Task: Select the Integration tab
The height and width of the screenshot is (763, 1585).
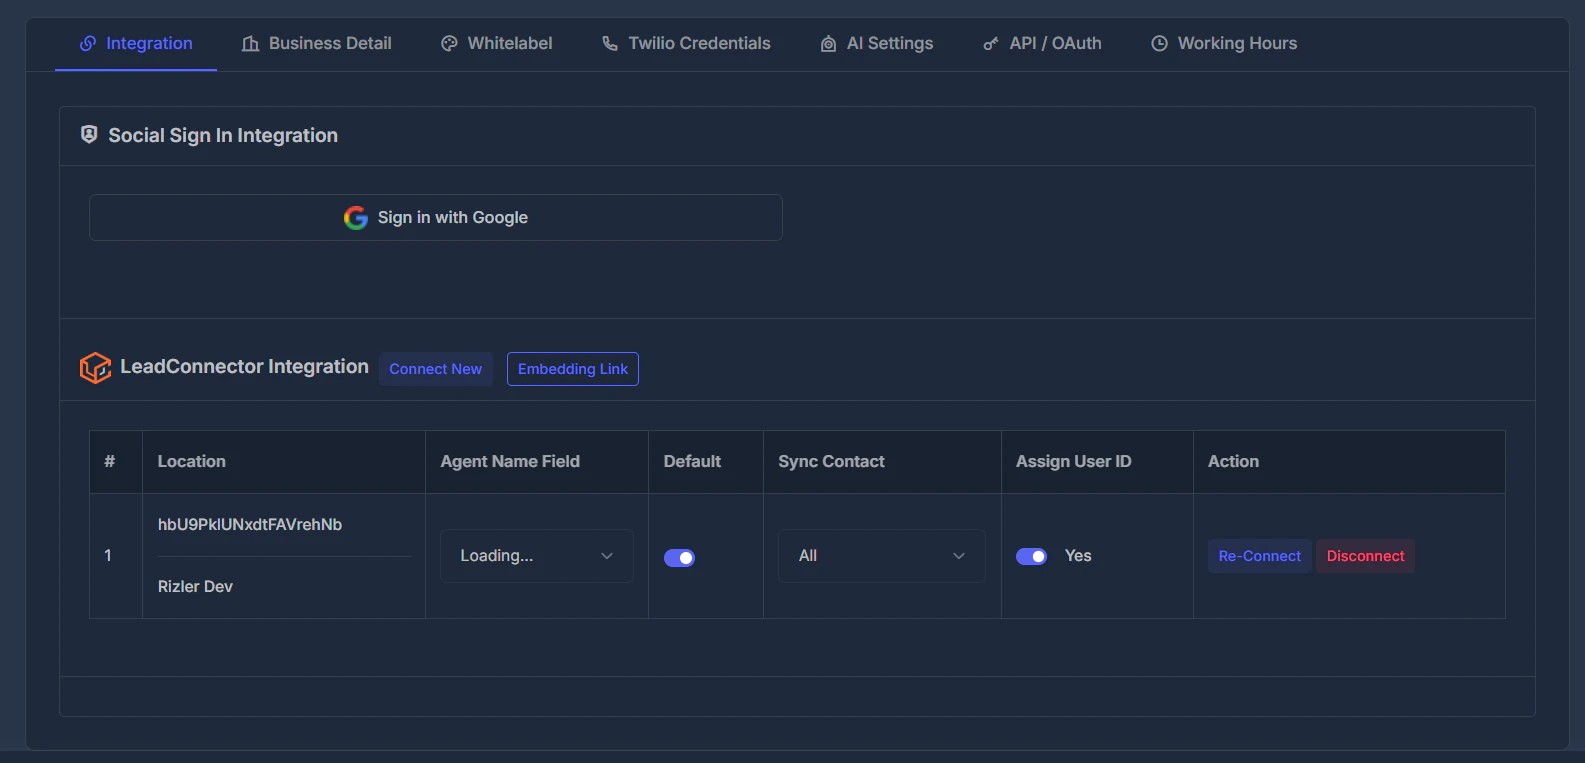Action: click(x=136, y=44)
